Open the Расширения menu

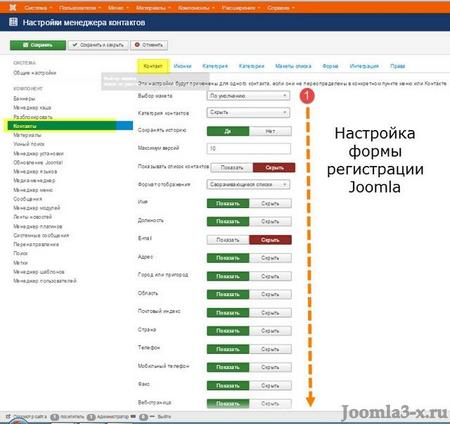pyautogui.click(x=241, y=7)
